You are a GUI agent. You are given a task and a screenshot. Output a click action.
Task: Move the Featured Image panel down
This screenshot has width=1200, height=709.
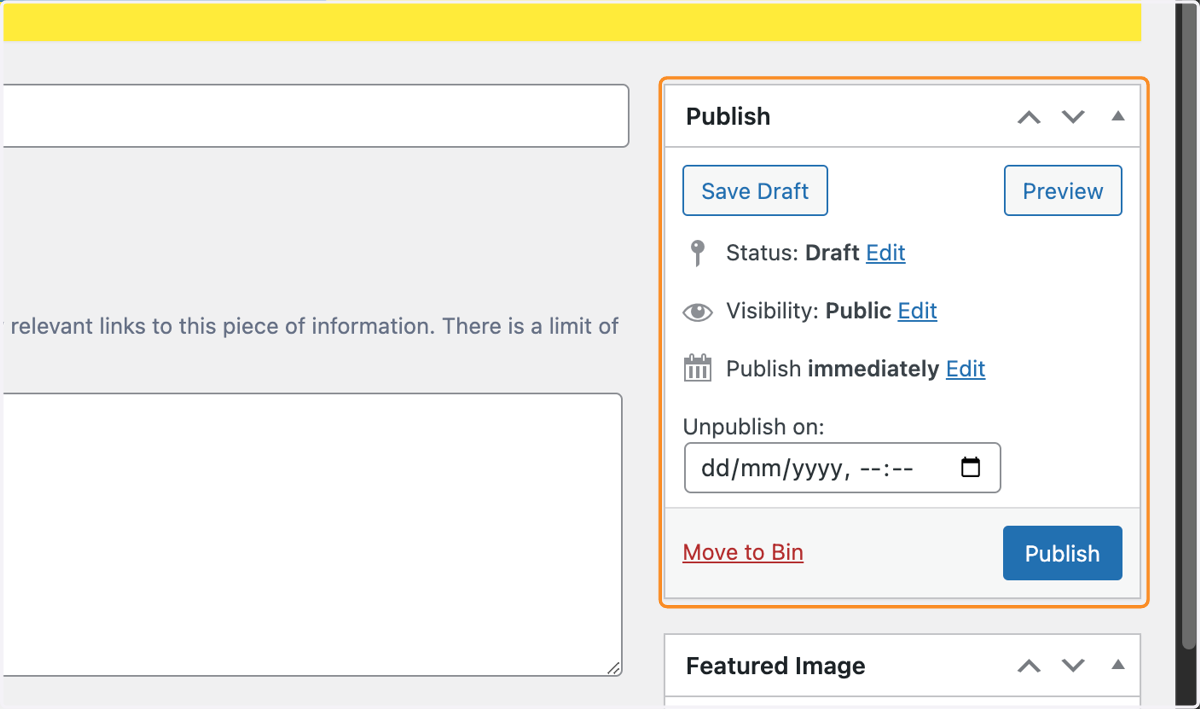tap(1073, 666)
